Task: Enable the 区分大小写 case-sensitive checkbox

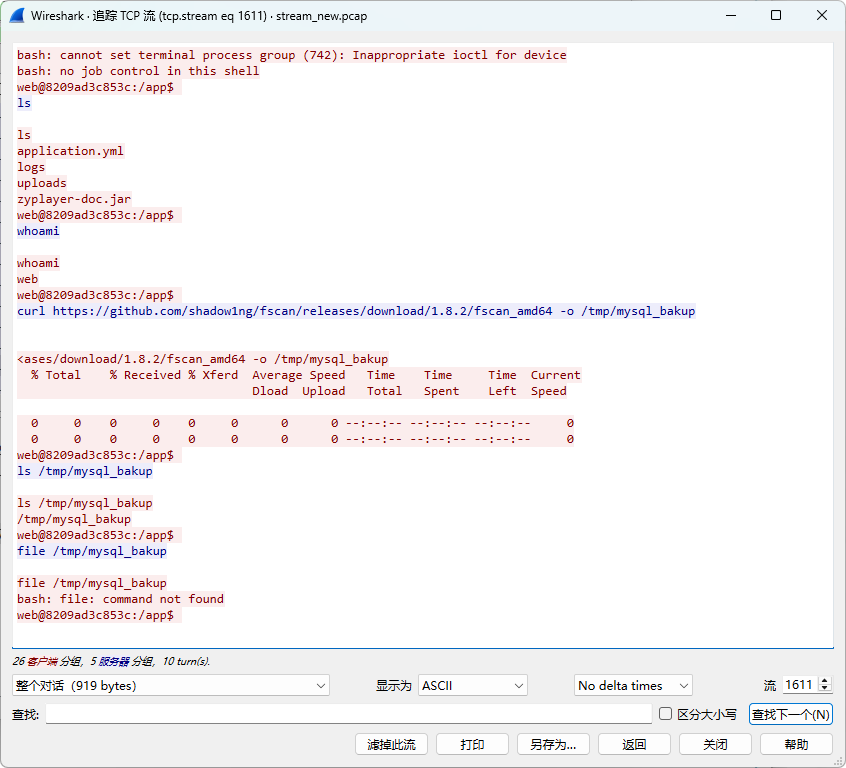Action: coord(665,714)
